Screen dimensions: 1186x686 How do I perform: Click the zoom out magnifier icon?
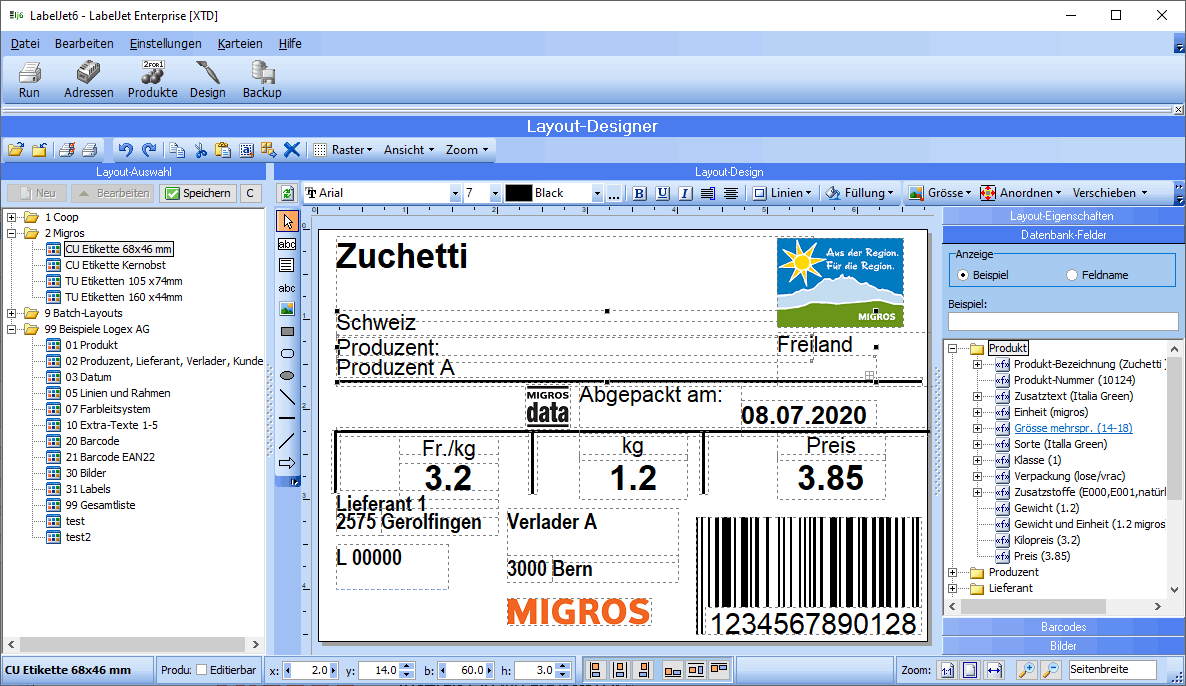1051,669
